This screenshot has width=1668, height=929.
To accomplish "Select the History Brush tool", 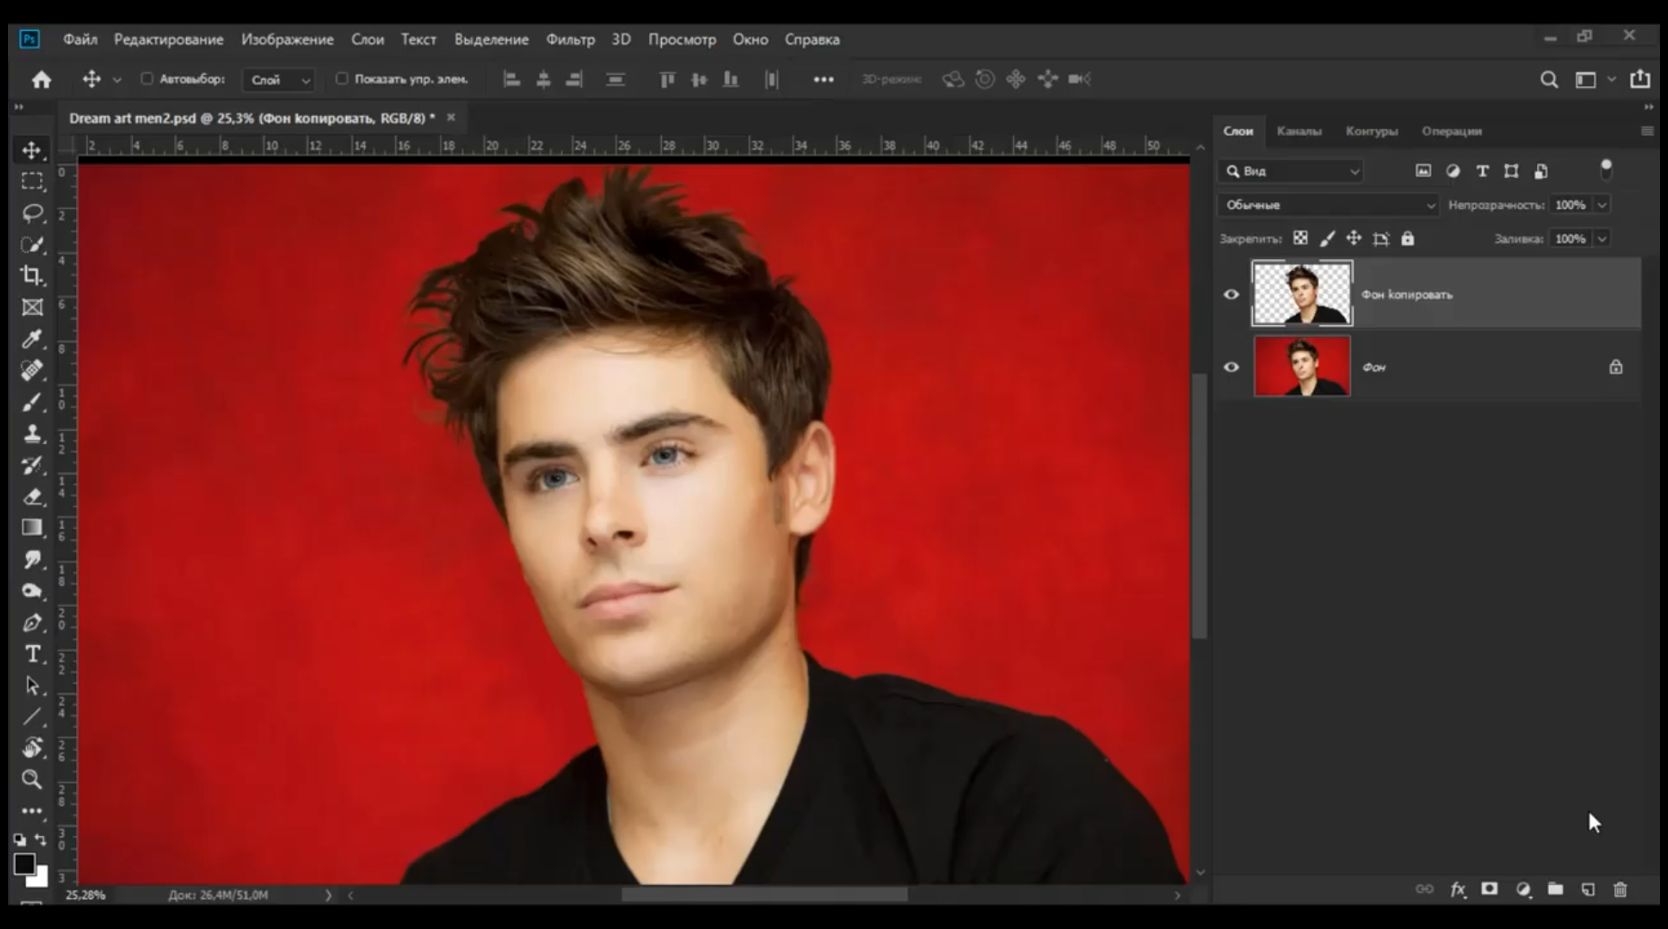I will (x=32, y=465).
